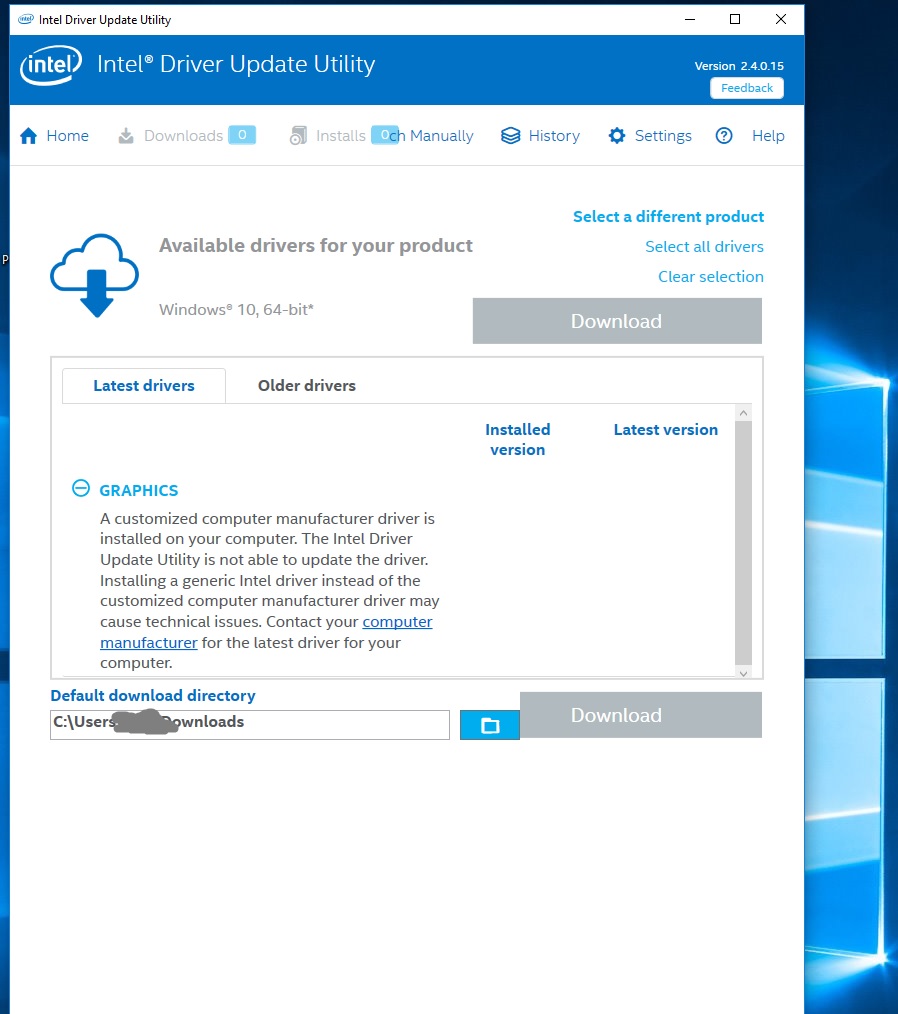Viewport: 898px width, 1014px height.
Task: Click the default download directory field
Action: (x=250, y=725)
